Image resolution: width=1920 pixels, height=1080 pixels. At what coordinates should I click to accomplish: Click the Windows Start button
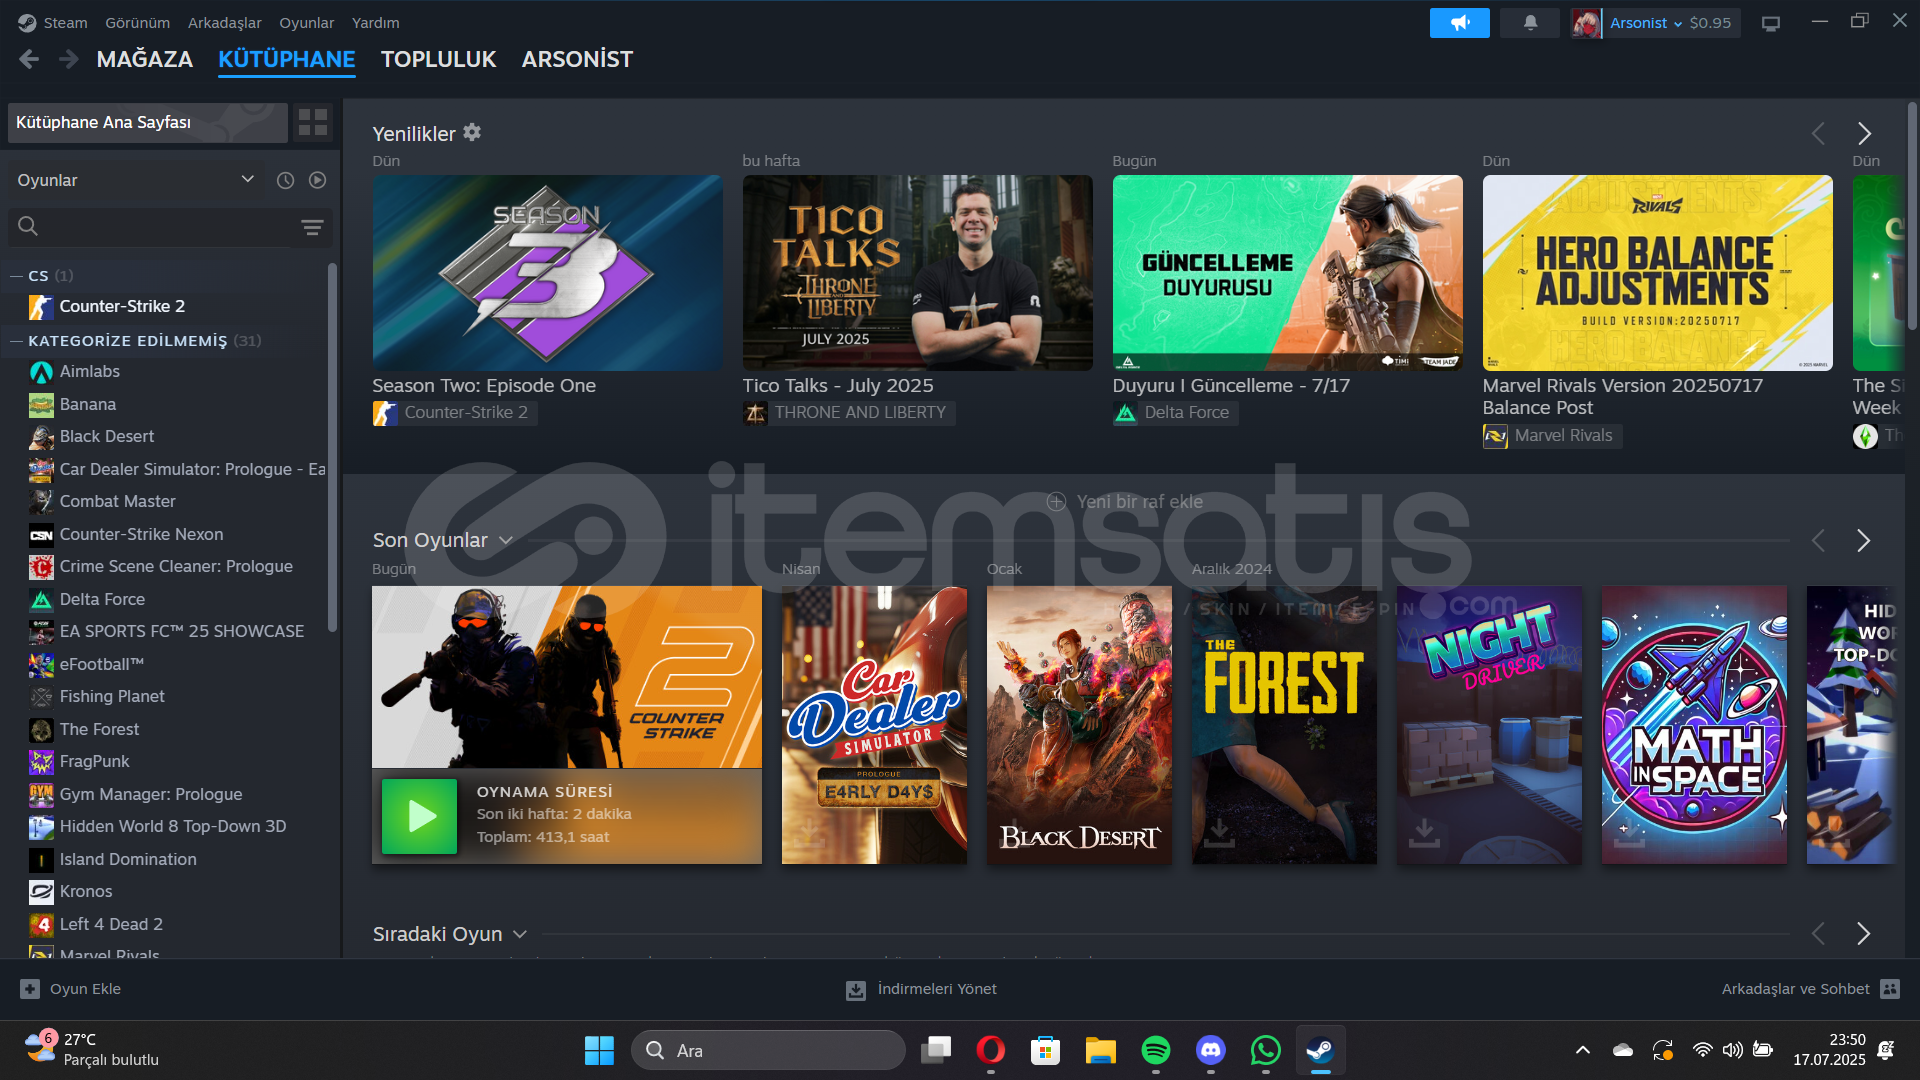point(599,1050)
